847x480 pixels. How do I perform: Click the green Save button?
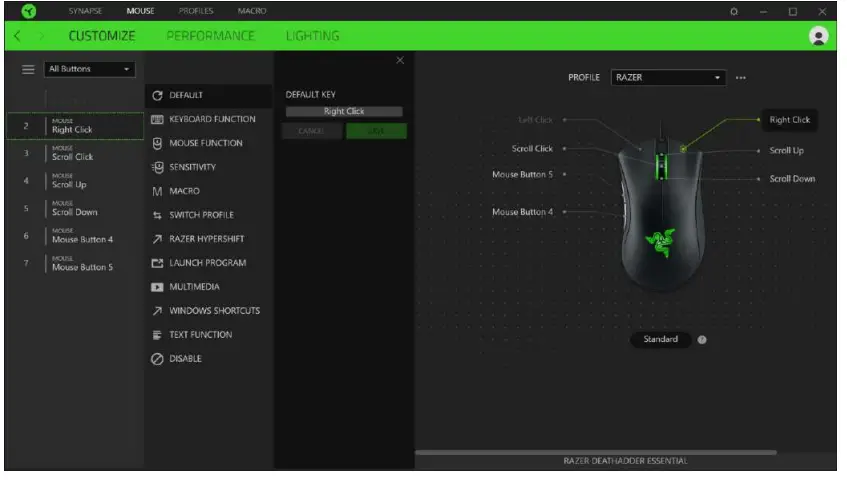click(376, 131)
